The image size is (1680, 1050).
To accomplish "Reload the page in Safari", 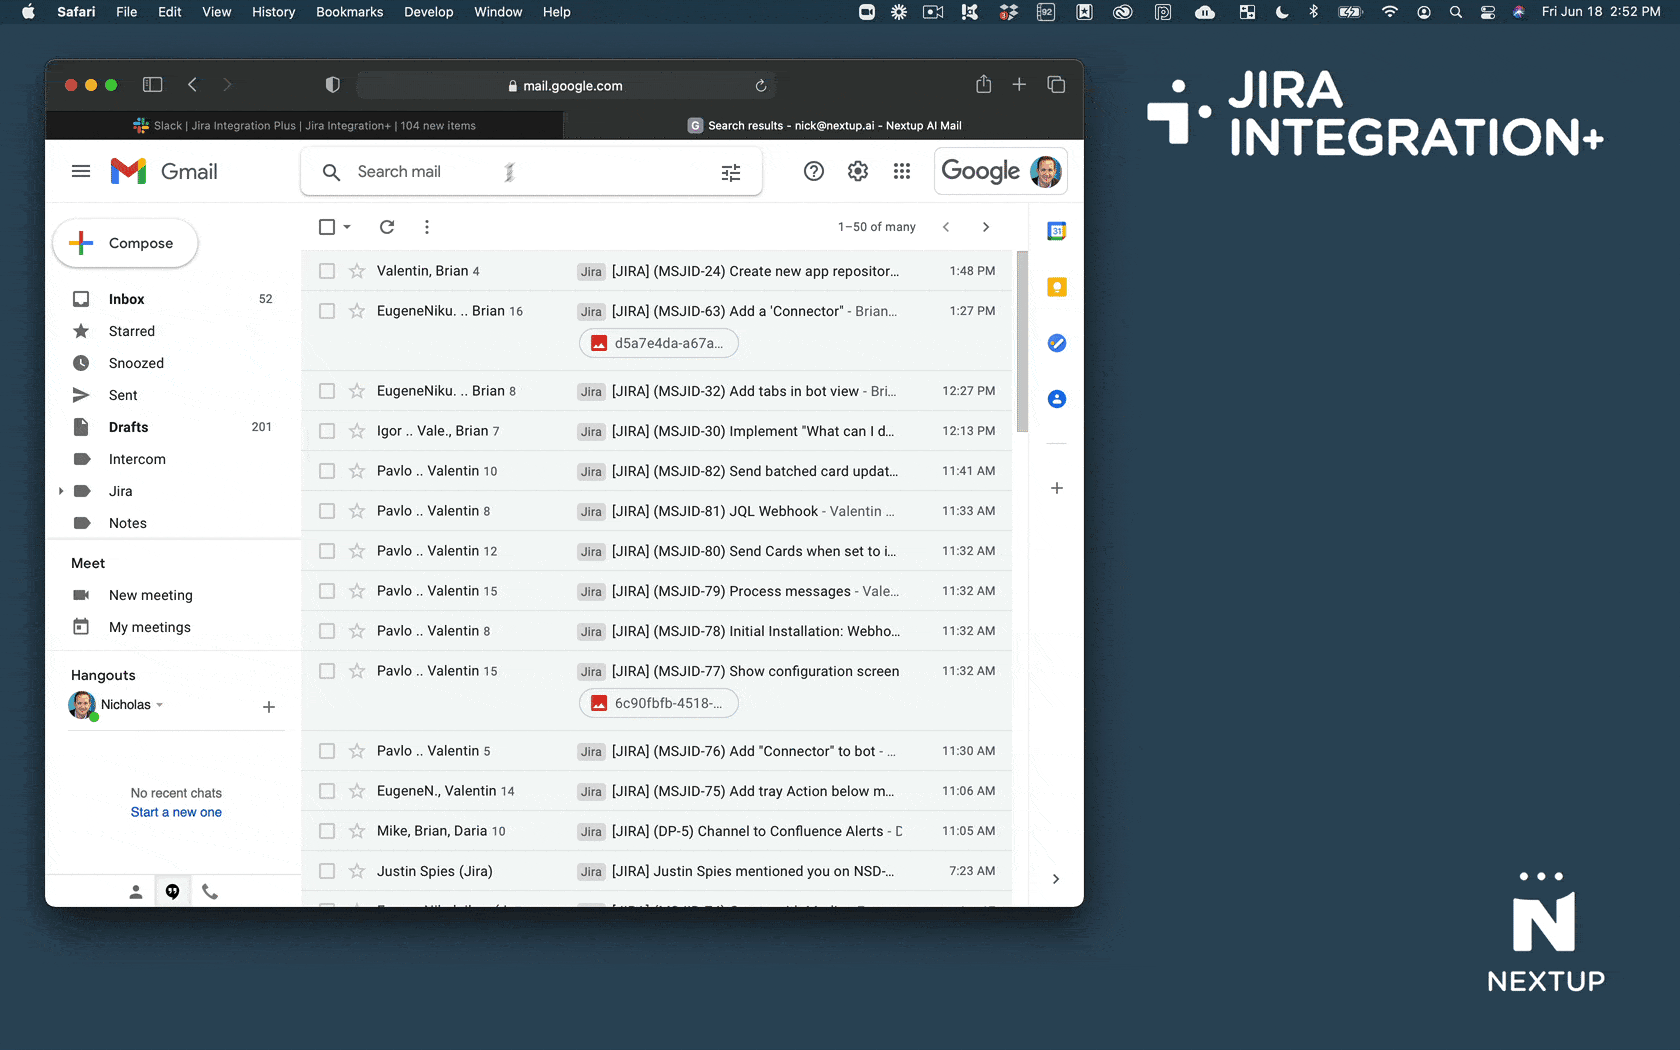I will coord(761,86).
